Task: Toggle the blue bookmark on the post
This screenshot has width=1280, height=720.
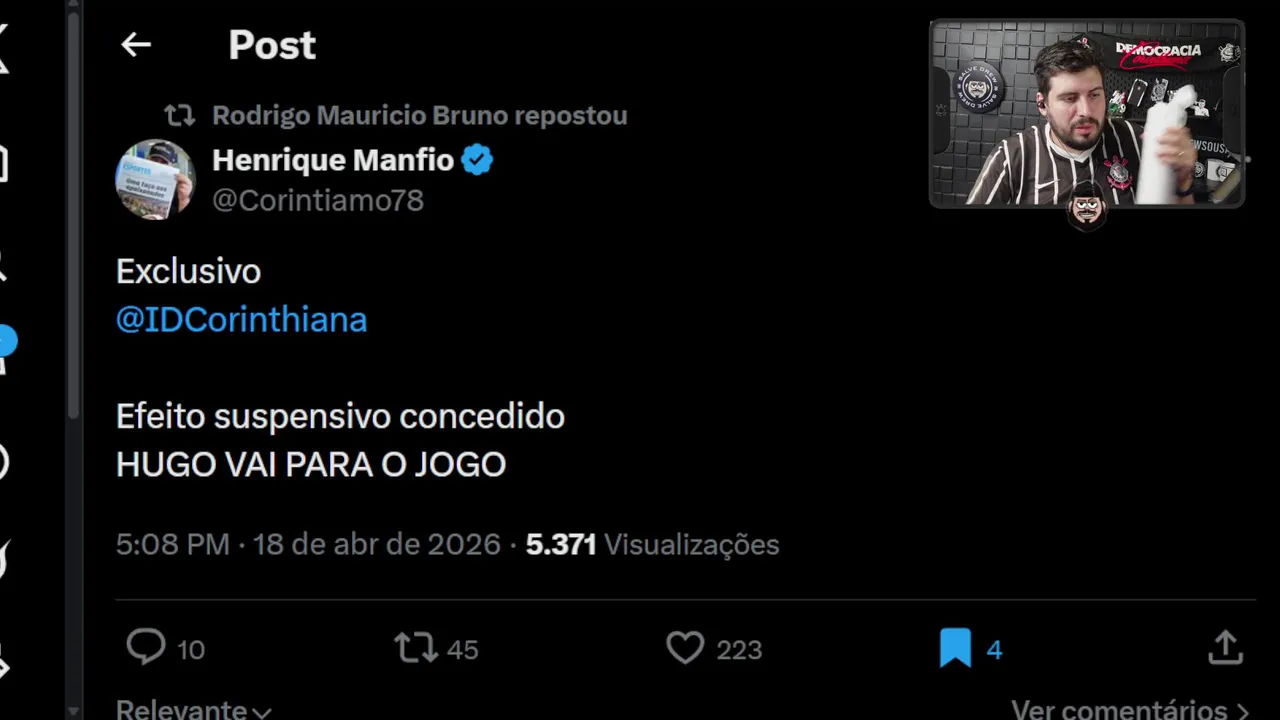Action: 955,648
